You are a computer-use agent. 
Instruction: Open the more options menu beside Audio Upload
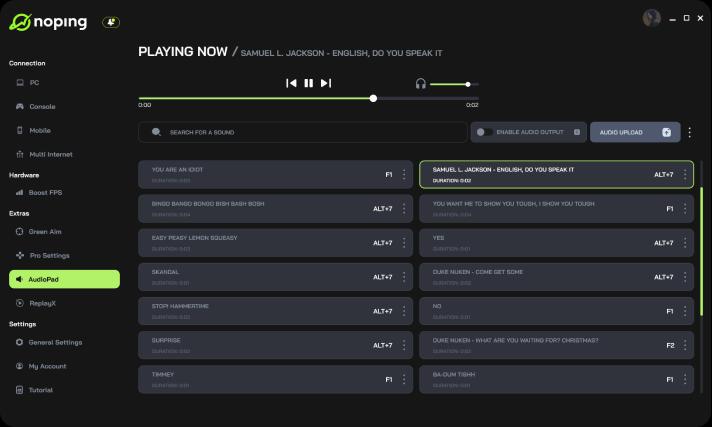(689, 132)
